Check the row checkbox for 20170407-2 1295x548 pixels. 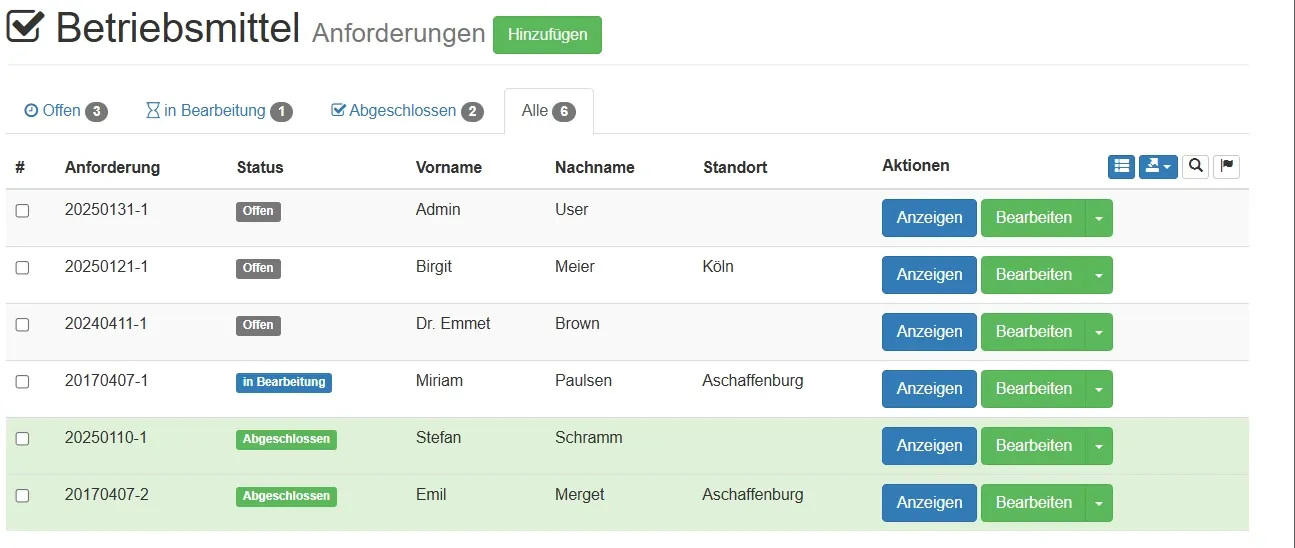[x=22, y=496]
